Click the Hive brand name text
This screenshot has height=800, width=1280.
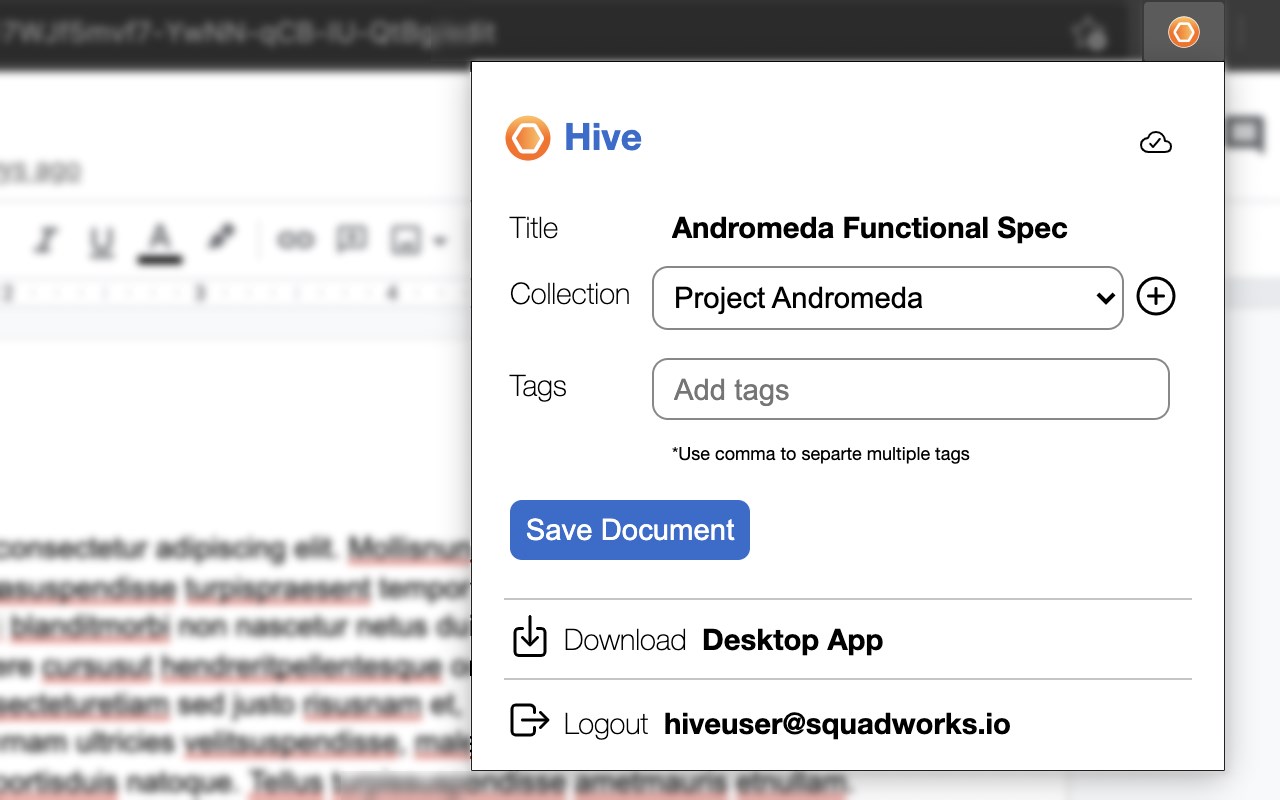(603, 137)
